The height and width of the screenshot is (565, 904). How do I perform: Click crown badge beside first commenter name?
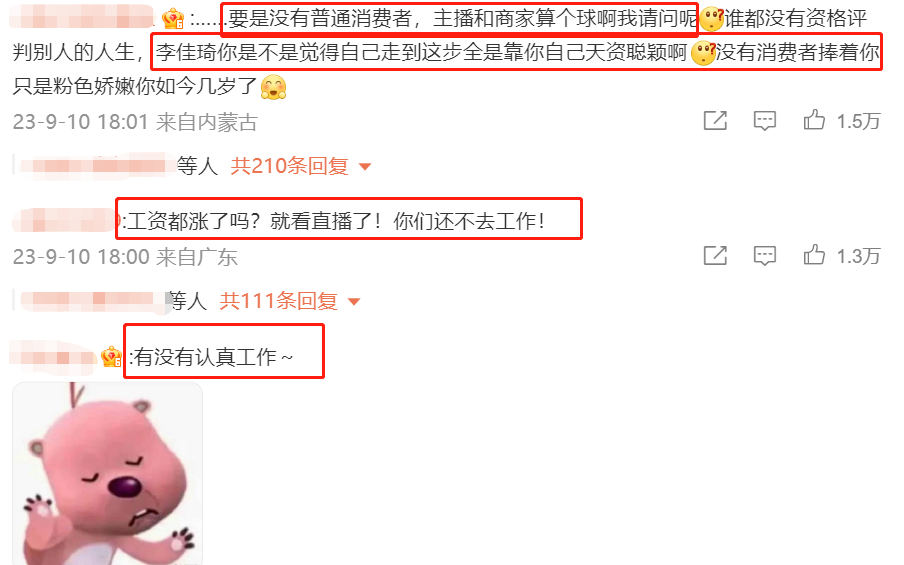click(172, 19)
